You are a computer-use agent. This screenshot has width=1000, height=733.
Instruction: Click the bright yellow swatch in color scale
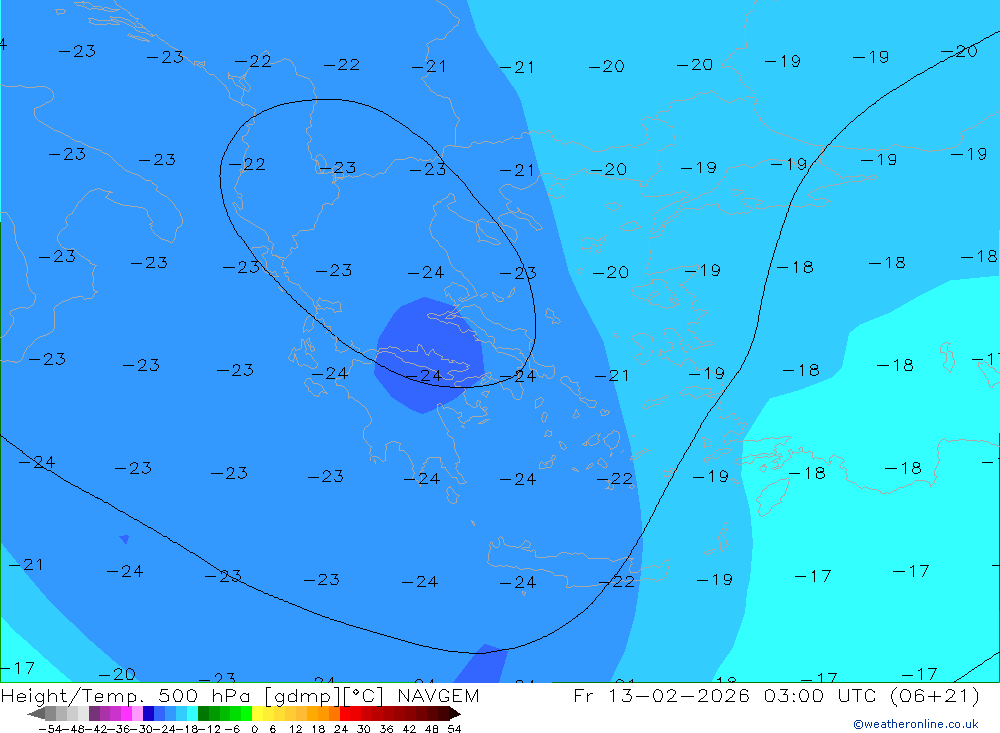tap(258, 713)
